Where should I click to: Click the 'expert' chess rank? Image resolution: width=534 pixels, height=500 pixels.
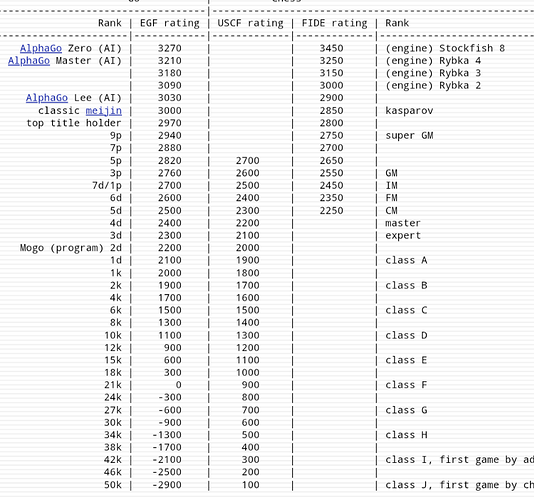click(x=403, y=236)
